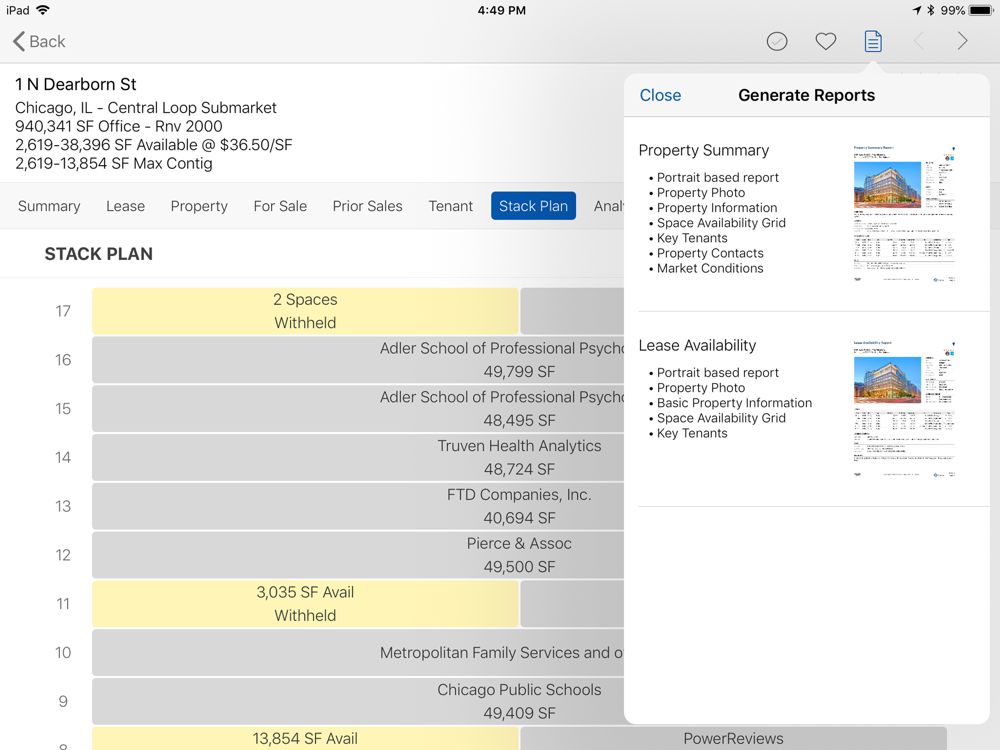Tap floor 15 Adler School 48,495 SF block
This screenshot has width=1000, height=750.
pos(358,409)
